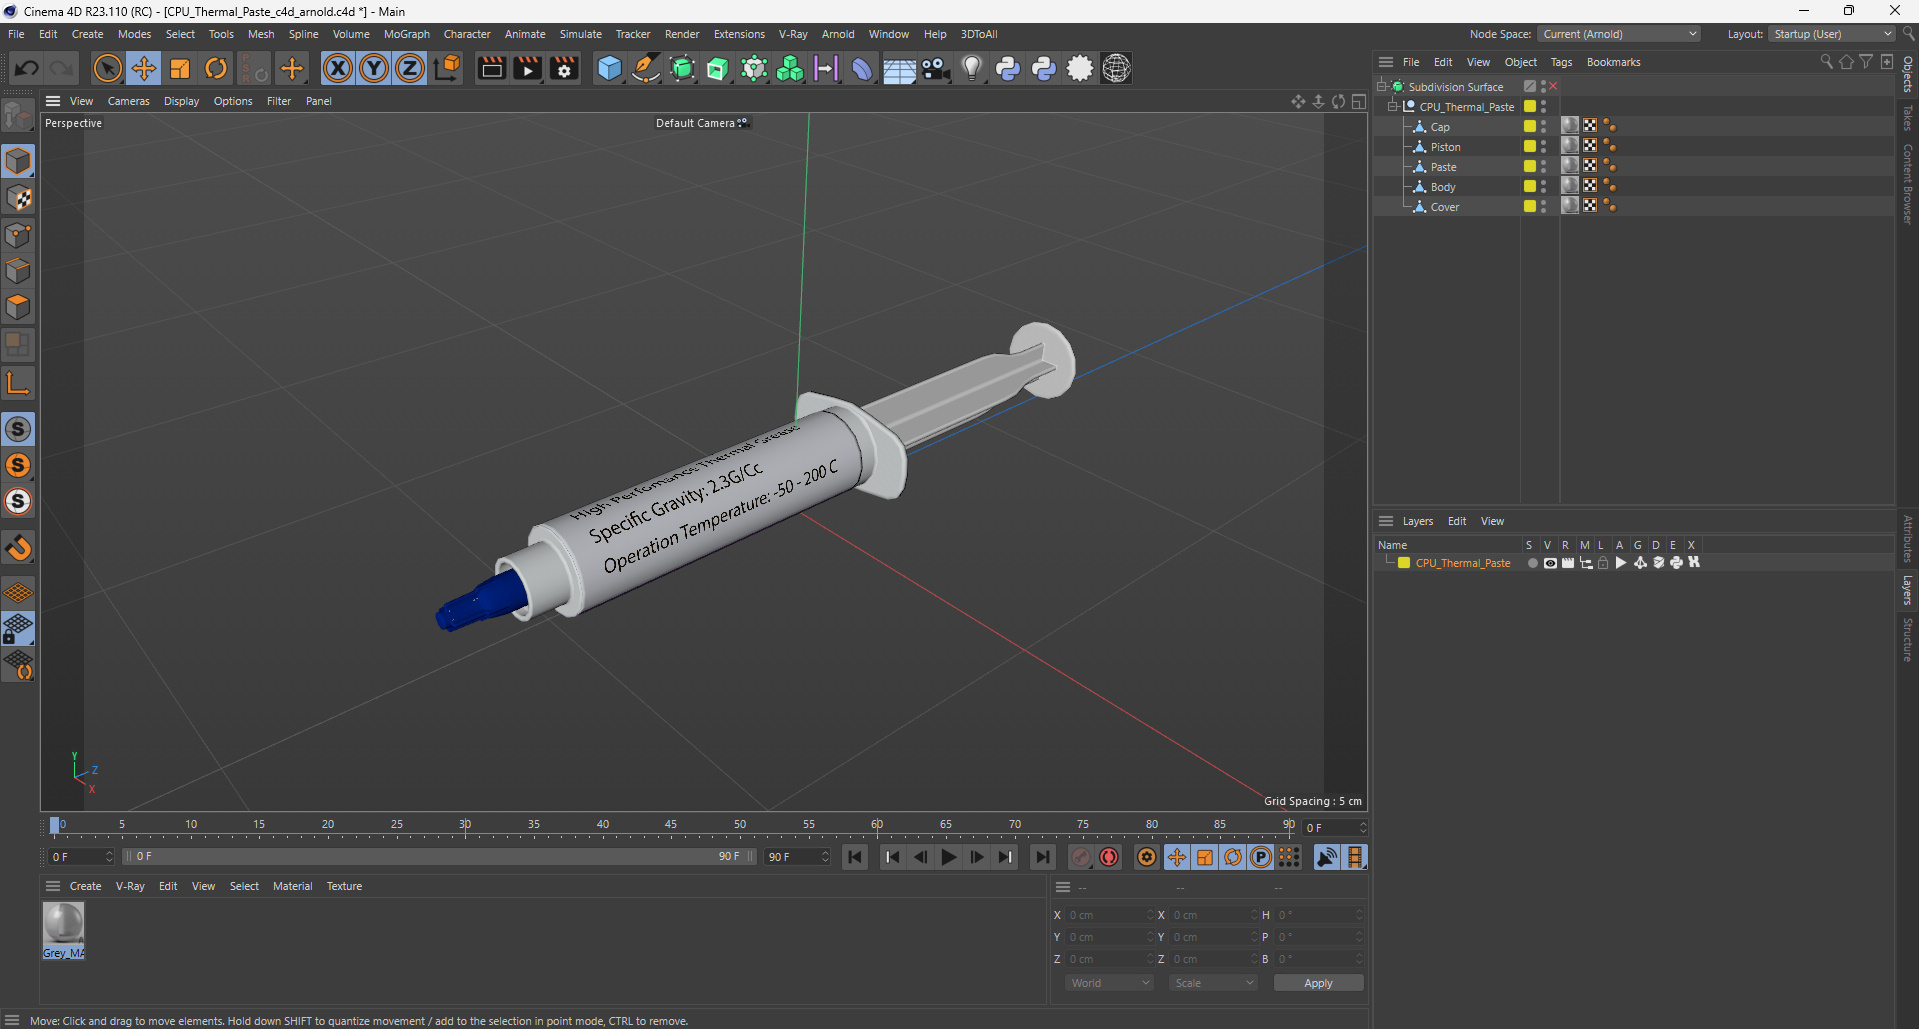Toggle CPU_Thermal_Paste layer view eye
The height and width of the screenshot is (1029, 1919).
point(1550,563)
